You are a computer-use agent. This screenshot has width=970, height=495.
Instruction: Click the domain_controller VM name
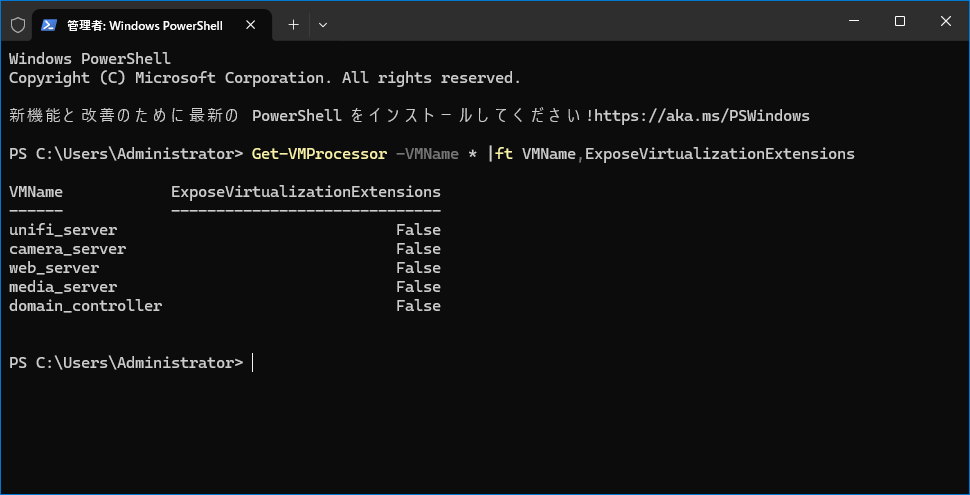[85, 306]
